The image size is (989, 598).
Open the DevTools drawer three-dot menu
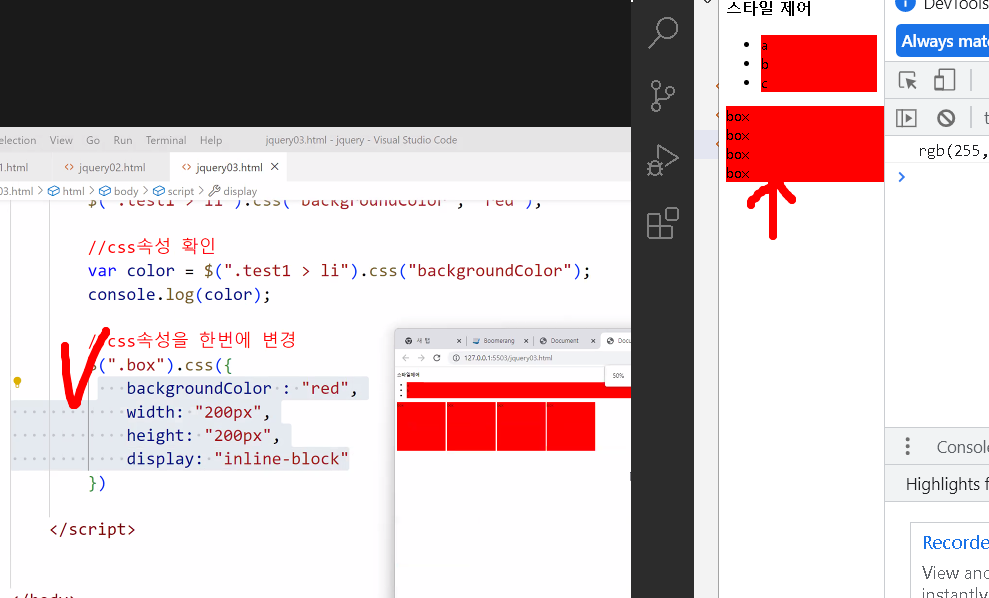[x=908, y=447]
